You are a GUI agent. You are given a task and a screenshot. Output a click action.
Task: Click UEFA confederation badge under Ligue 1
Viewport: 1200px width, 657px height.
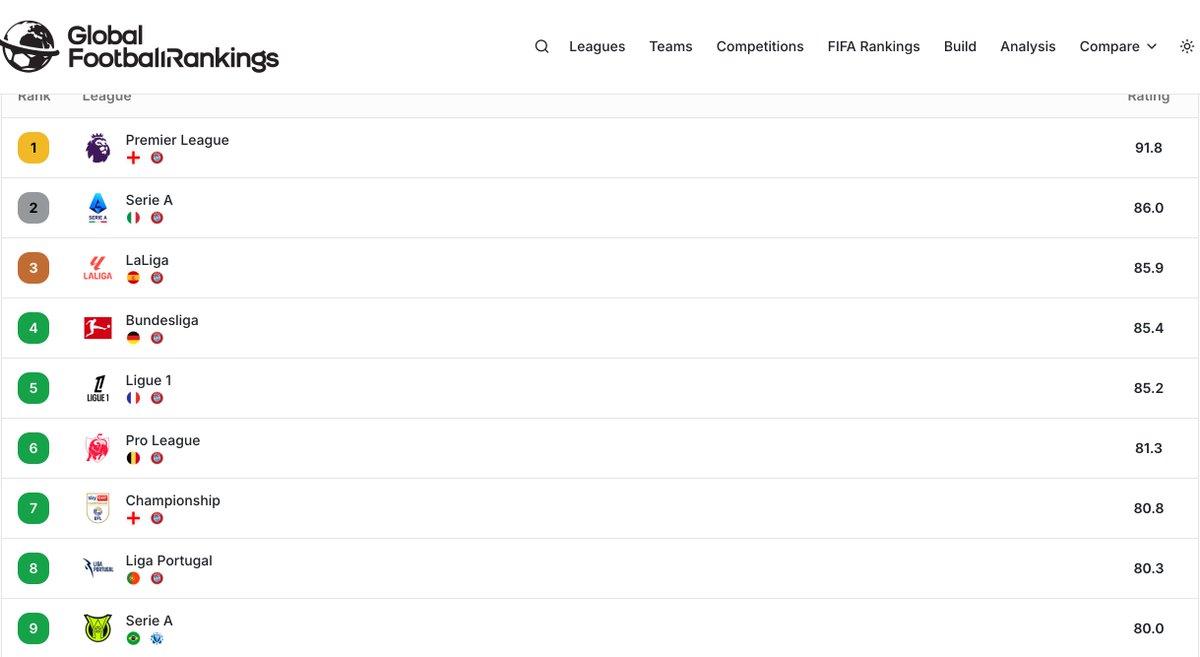pyautogui.click(x=157, y=398)
